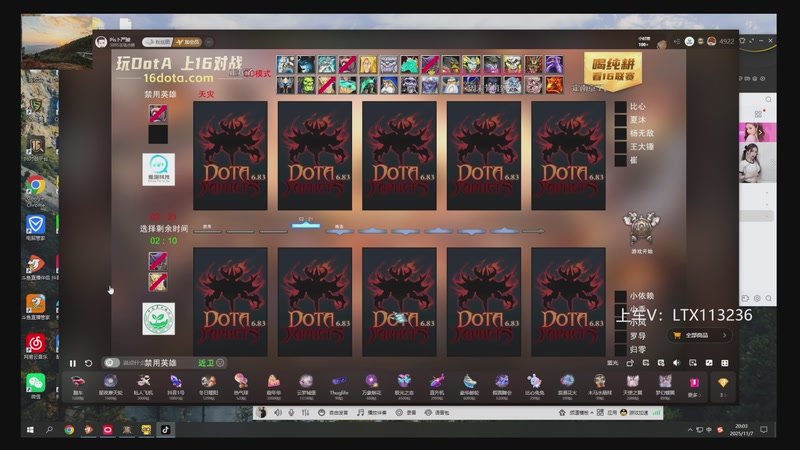
Task: Open the 更多 more gifts entry
Action: pos(694,387)
